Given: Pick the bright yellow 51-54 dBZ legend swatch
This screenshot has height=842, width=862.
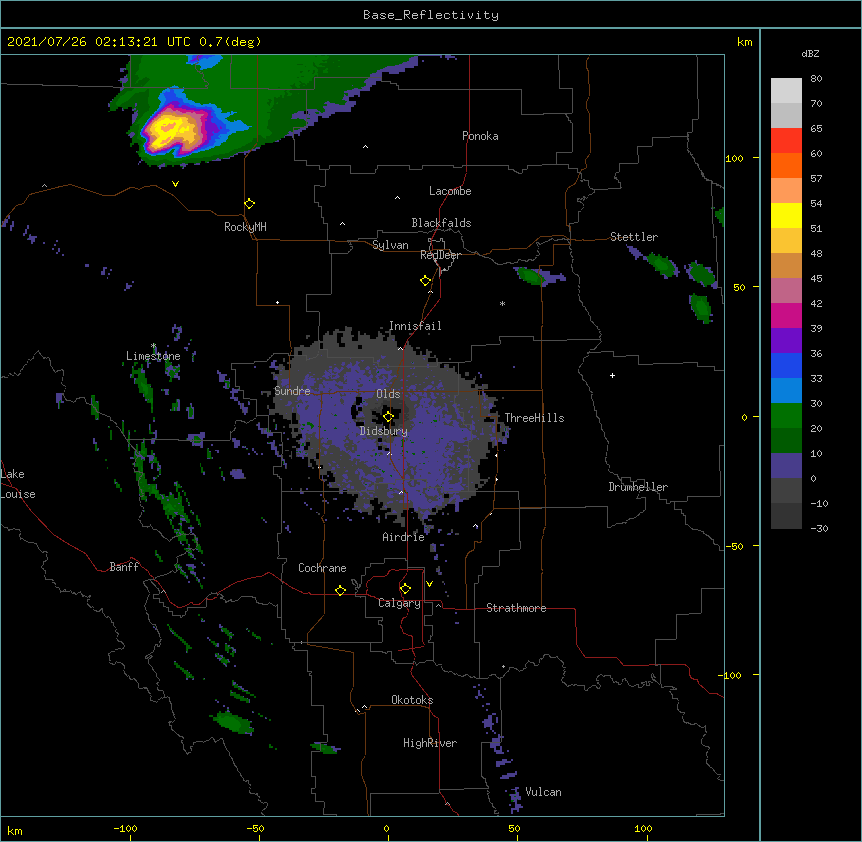Looking at the screenshot, I should coord(786,215).
